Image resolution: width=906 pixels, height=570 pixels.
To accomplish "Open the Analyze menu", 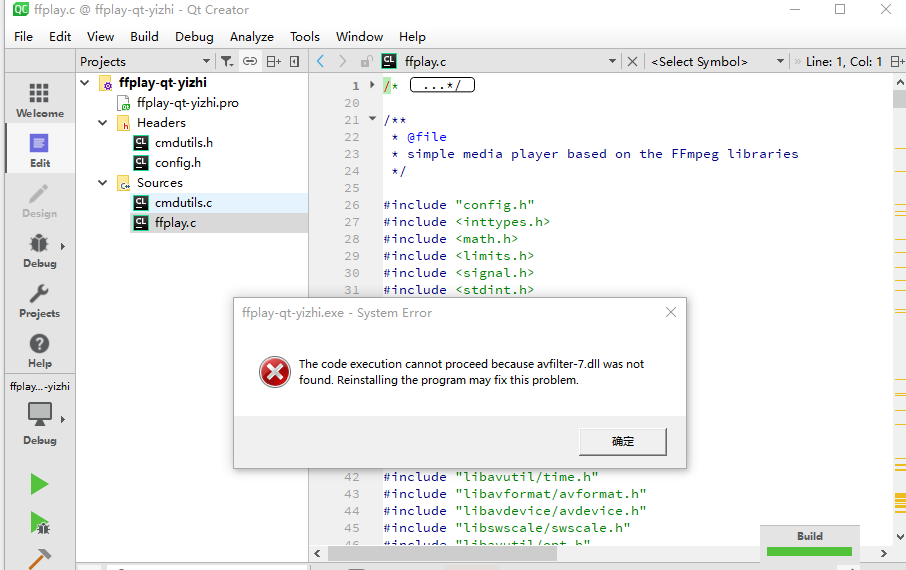I will point(251,36).
